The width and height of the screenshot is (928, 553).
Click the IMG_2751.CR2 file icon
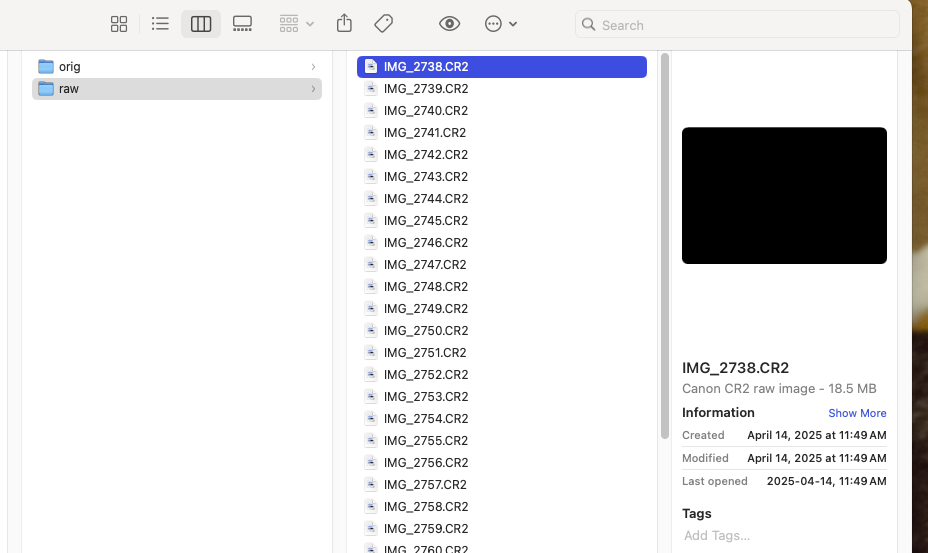(370, 352)
